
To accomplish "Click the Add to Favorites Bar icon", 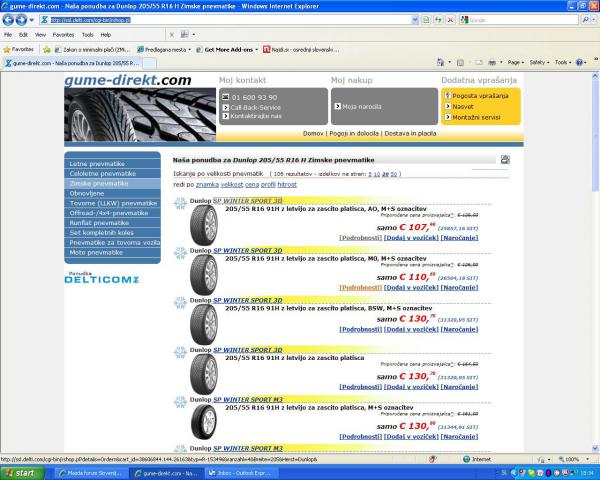I will click(x=47, y=49).
